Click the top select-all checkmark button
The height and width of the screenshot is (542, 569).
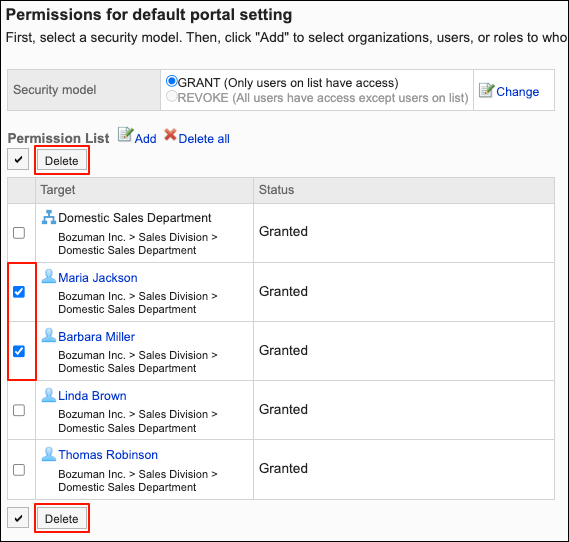(x=18, y=160)
